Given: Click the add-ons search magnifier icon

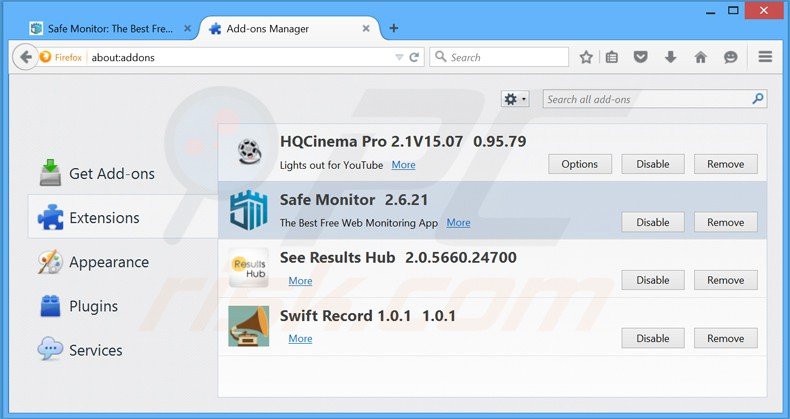Looking at the screenshot, I should click(x=758, y=99).
